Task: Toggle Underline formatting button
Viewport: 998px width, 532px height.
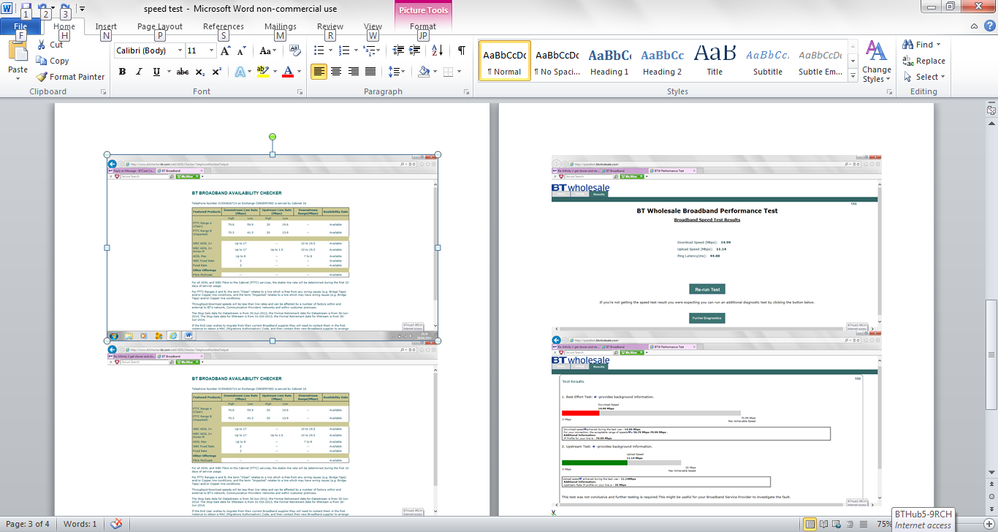Action: (x=156, y=72)
